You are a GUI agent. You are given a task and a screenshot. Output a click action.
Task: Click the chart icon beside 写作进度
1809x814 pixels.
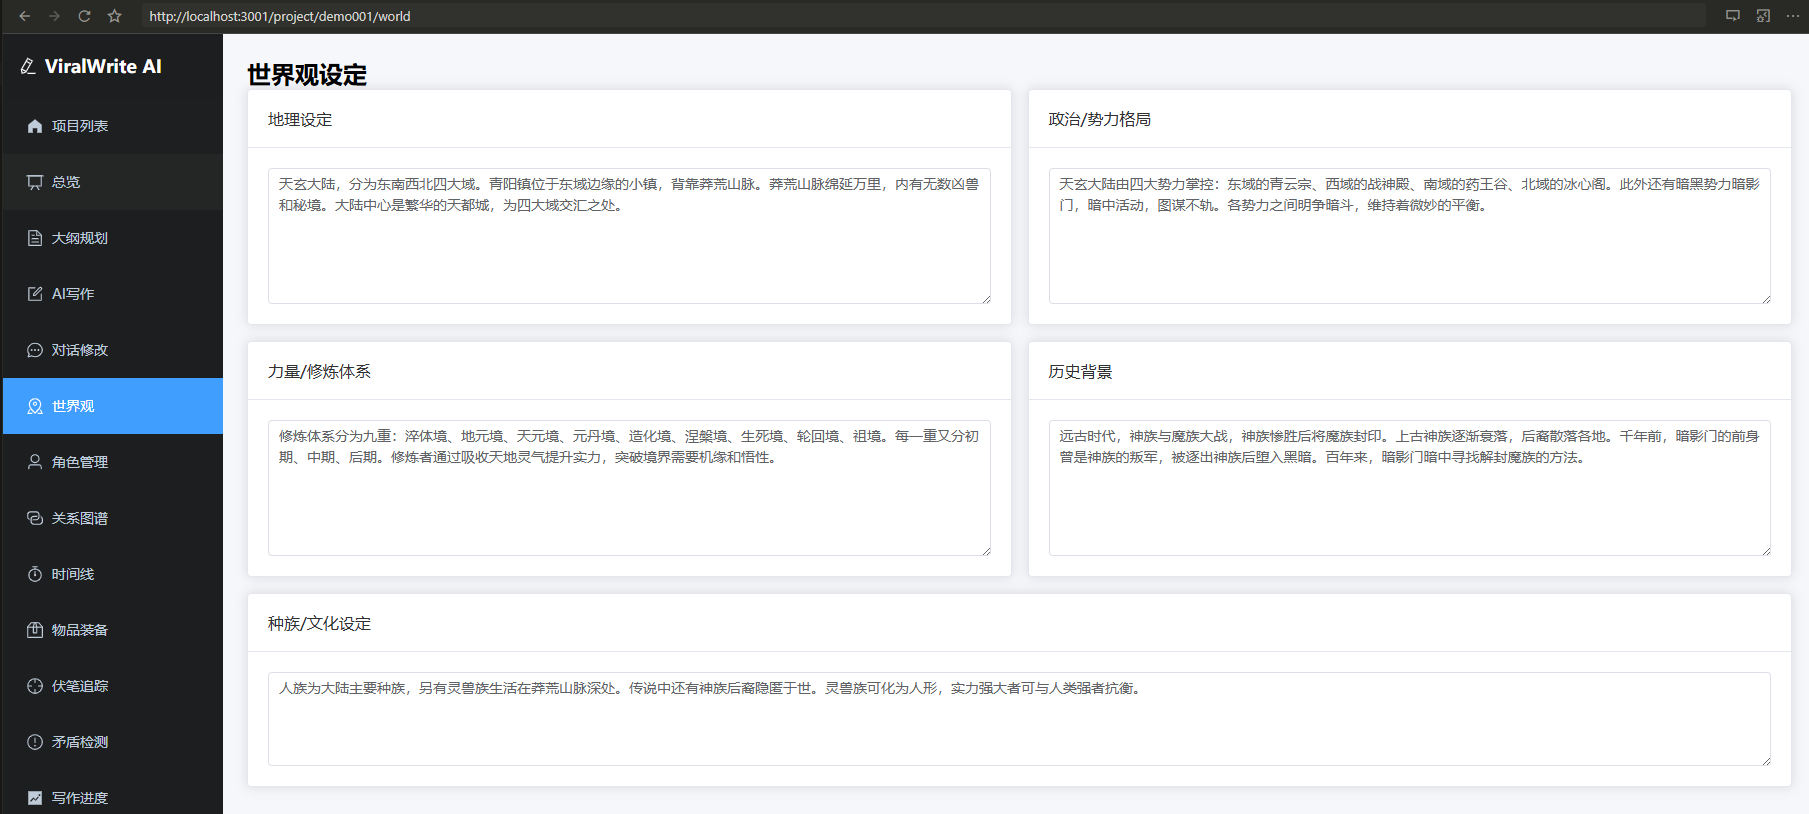click(35, 798)
